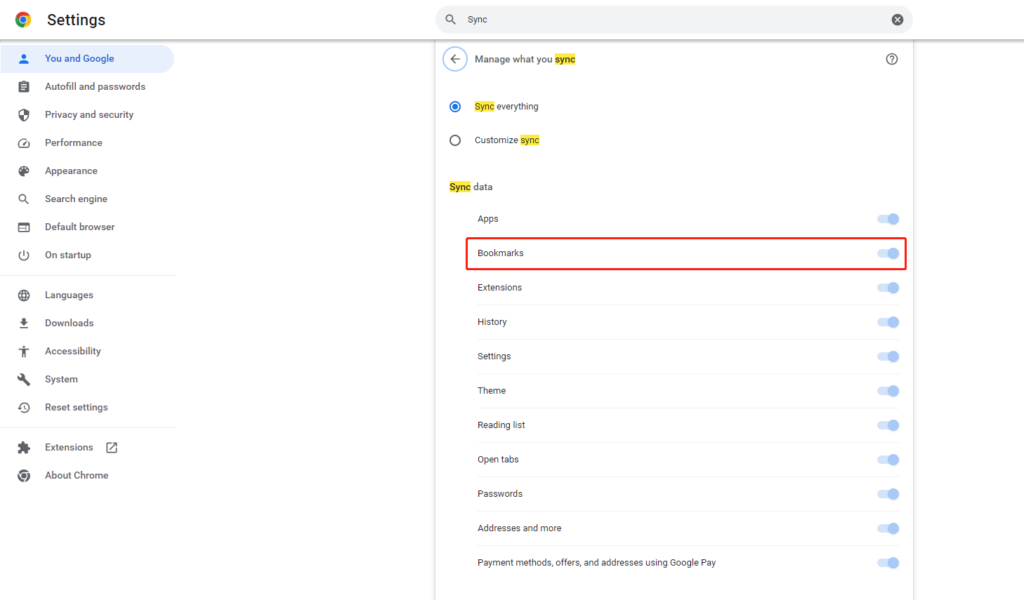Viewport: 1024px width, 600px height.
Task: Go to Performance settings
Action: point(88,143)
